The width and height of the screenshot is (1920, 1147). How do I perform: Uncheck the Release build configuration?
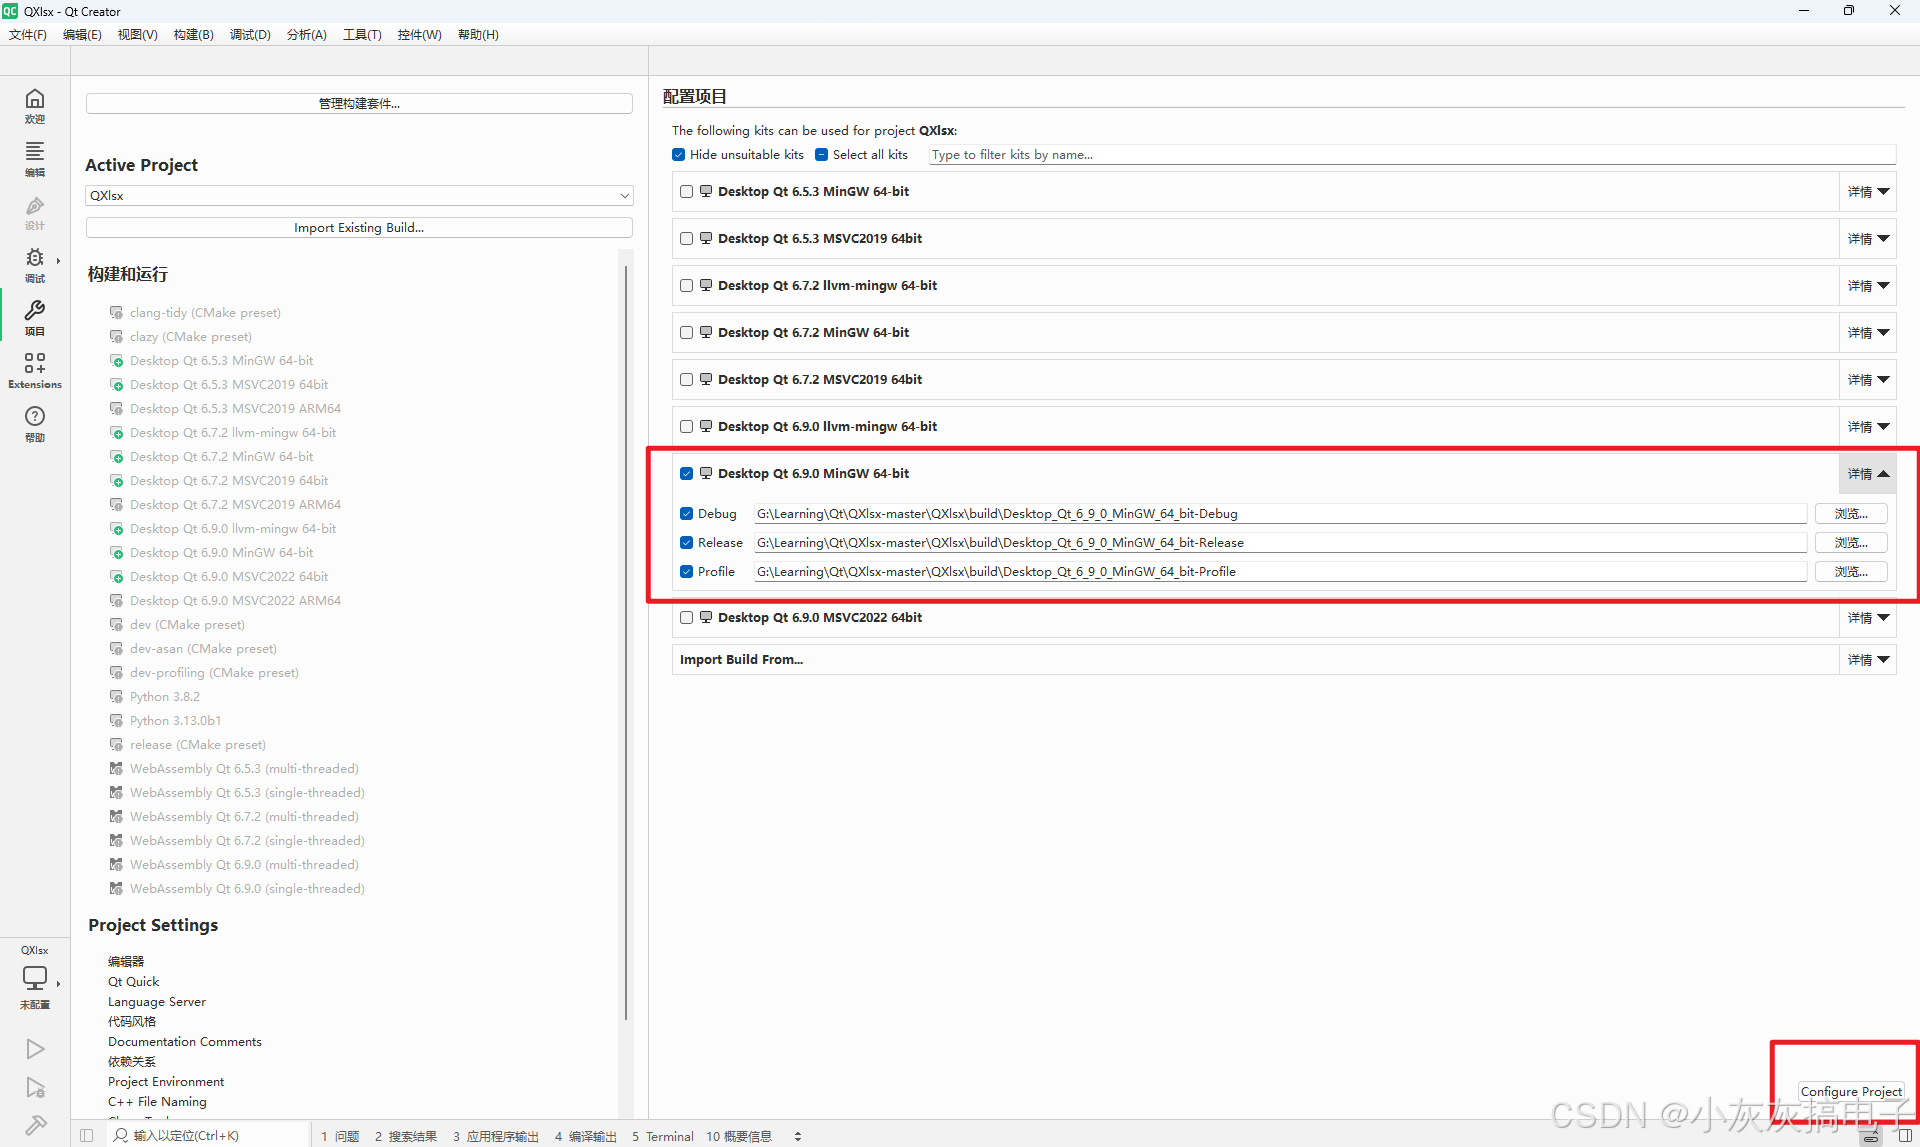tap(687, 543)
